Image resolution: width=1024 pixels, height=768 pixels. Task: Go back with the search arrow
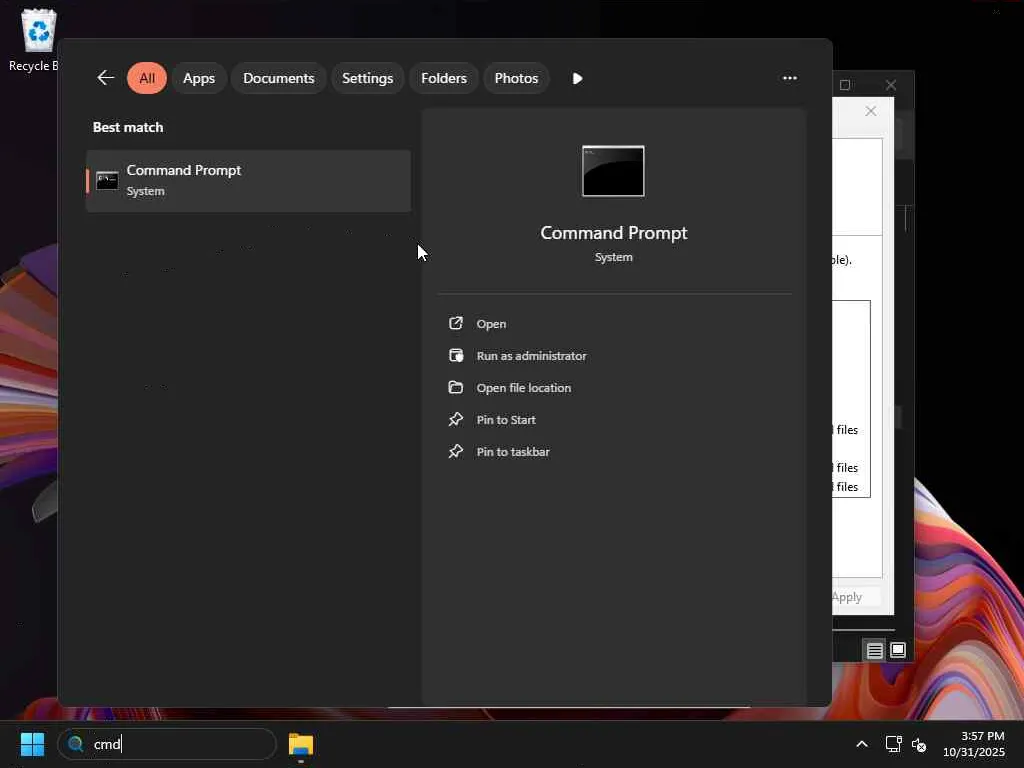click(105, 78)
